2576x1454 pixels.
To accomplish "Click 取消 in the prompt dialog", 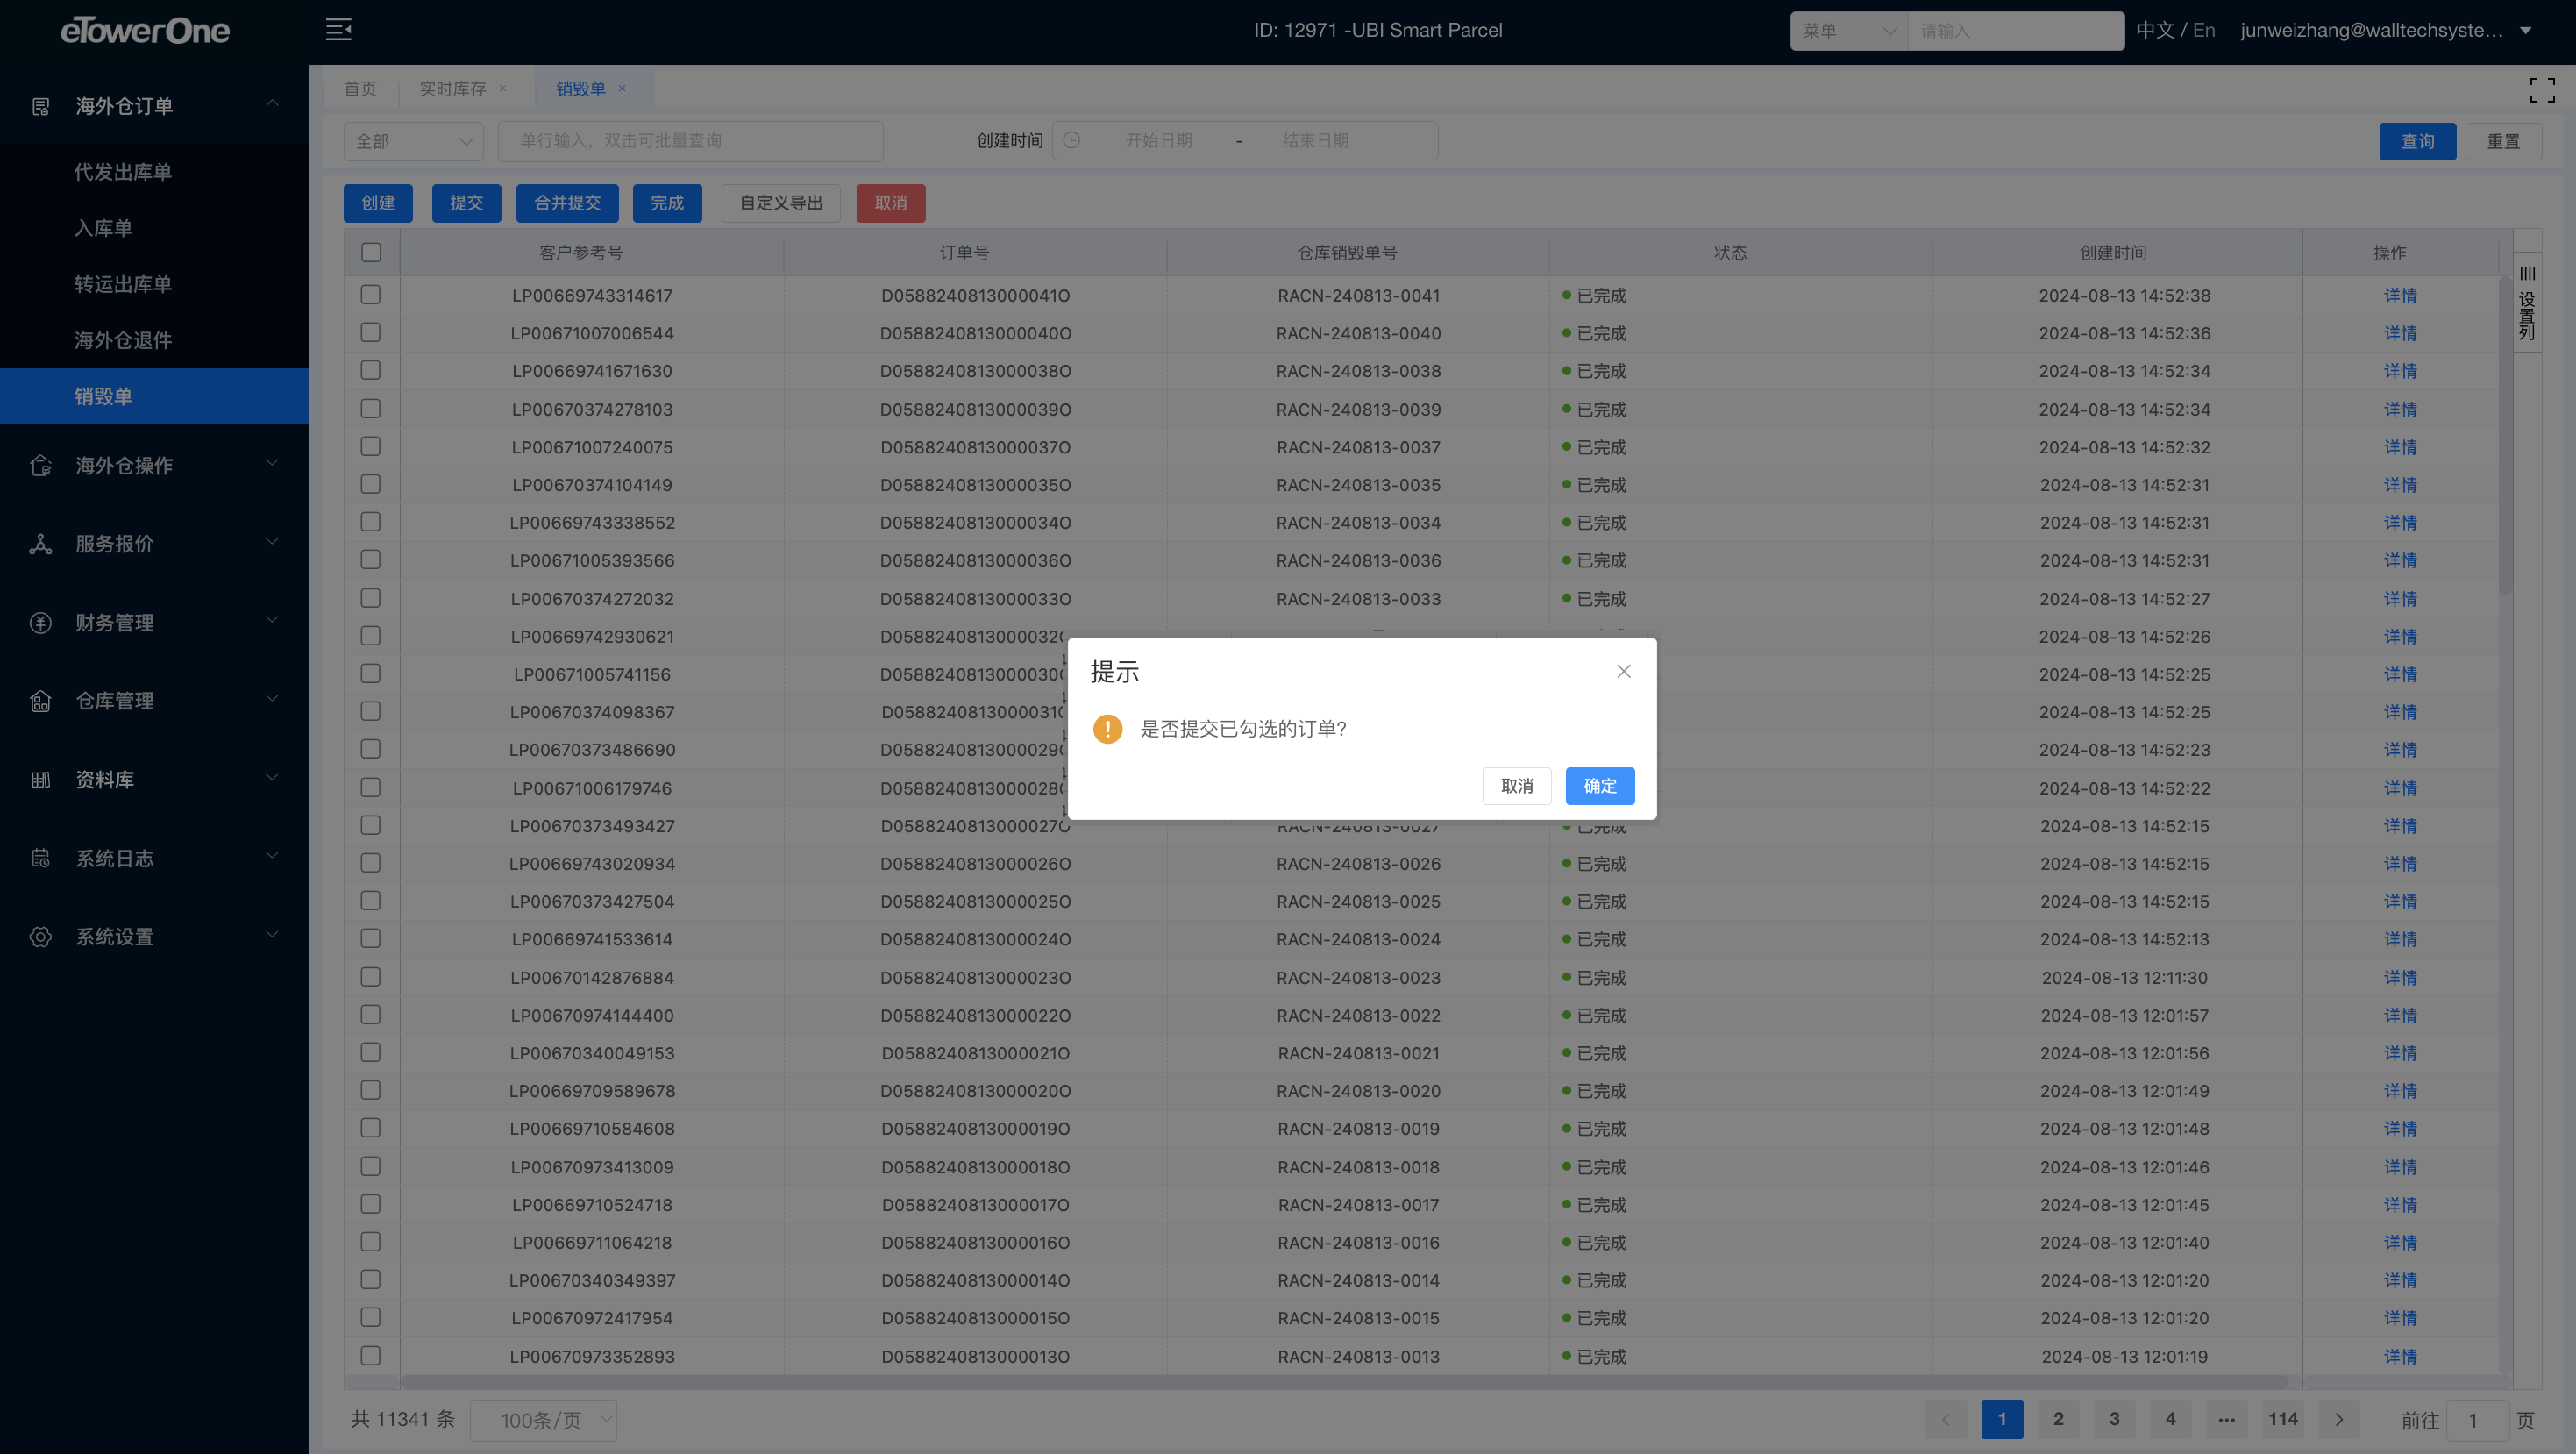I will [x=1516, y=786].
